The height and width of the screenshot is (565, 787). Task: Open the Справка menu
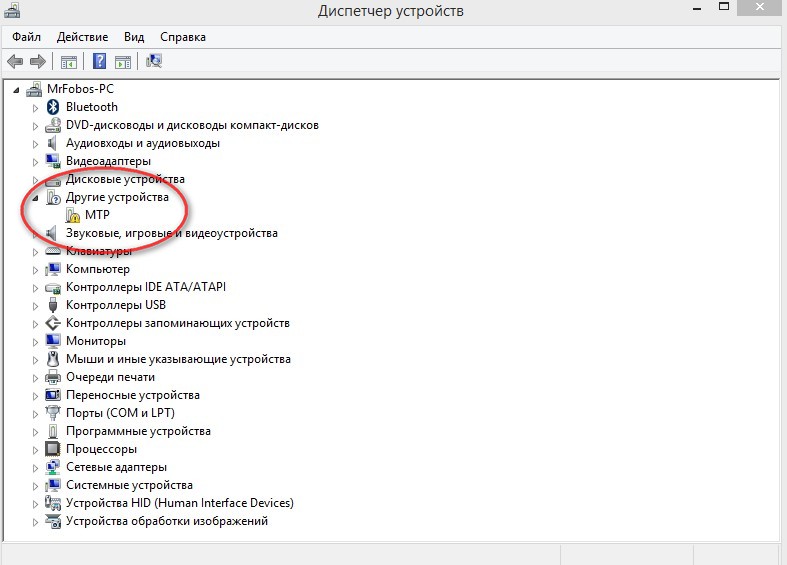(x=183, y=37)
